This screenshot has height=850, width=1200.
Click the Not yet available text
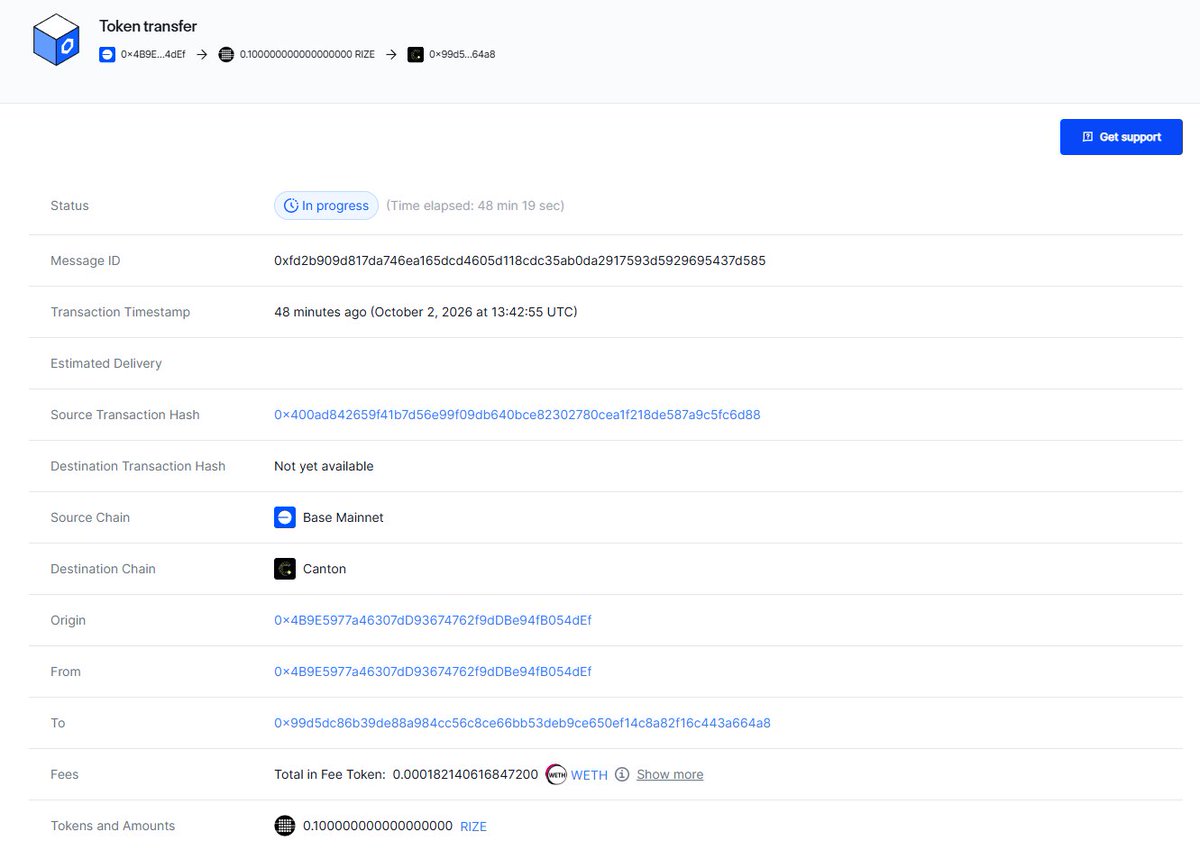pos(324,466)
